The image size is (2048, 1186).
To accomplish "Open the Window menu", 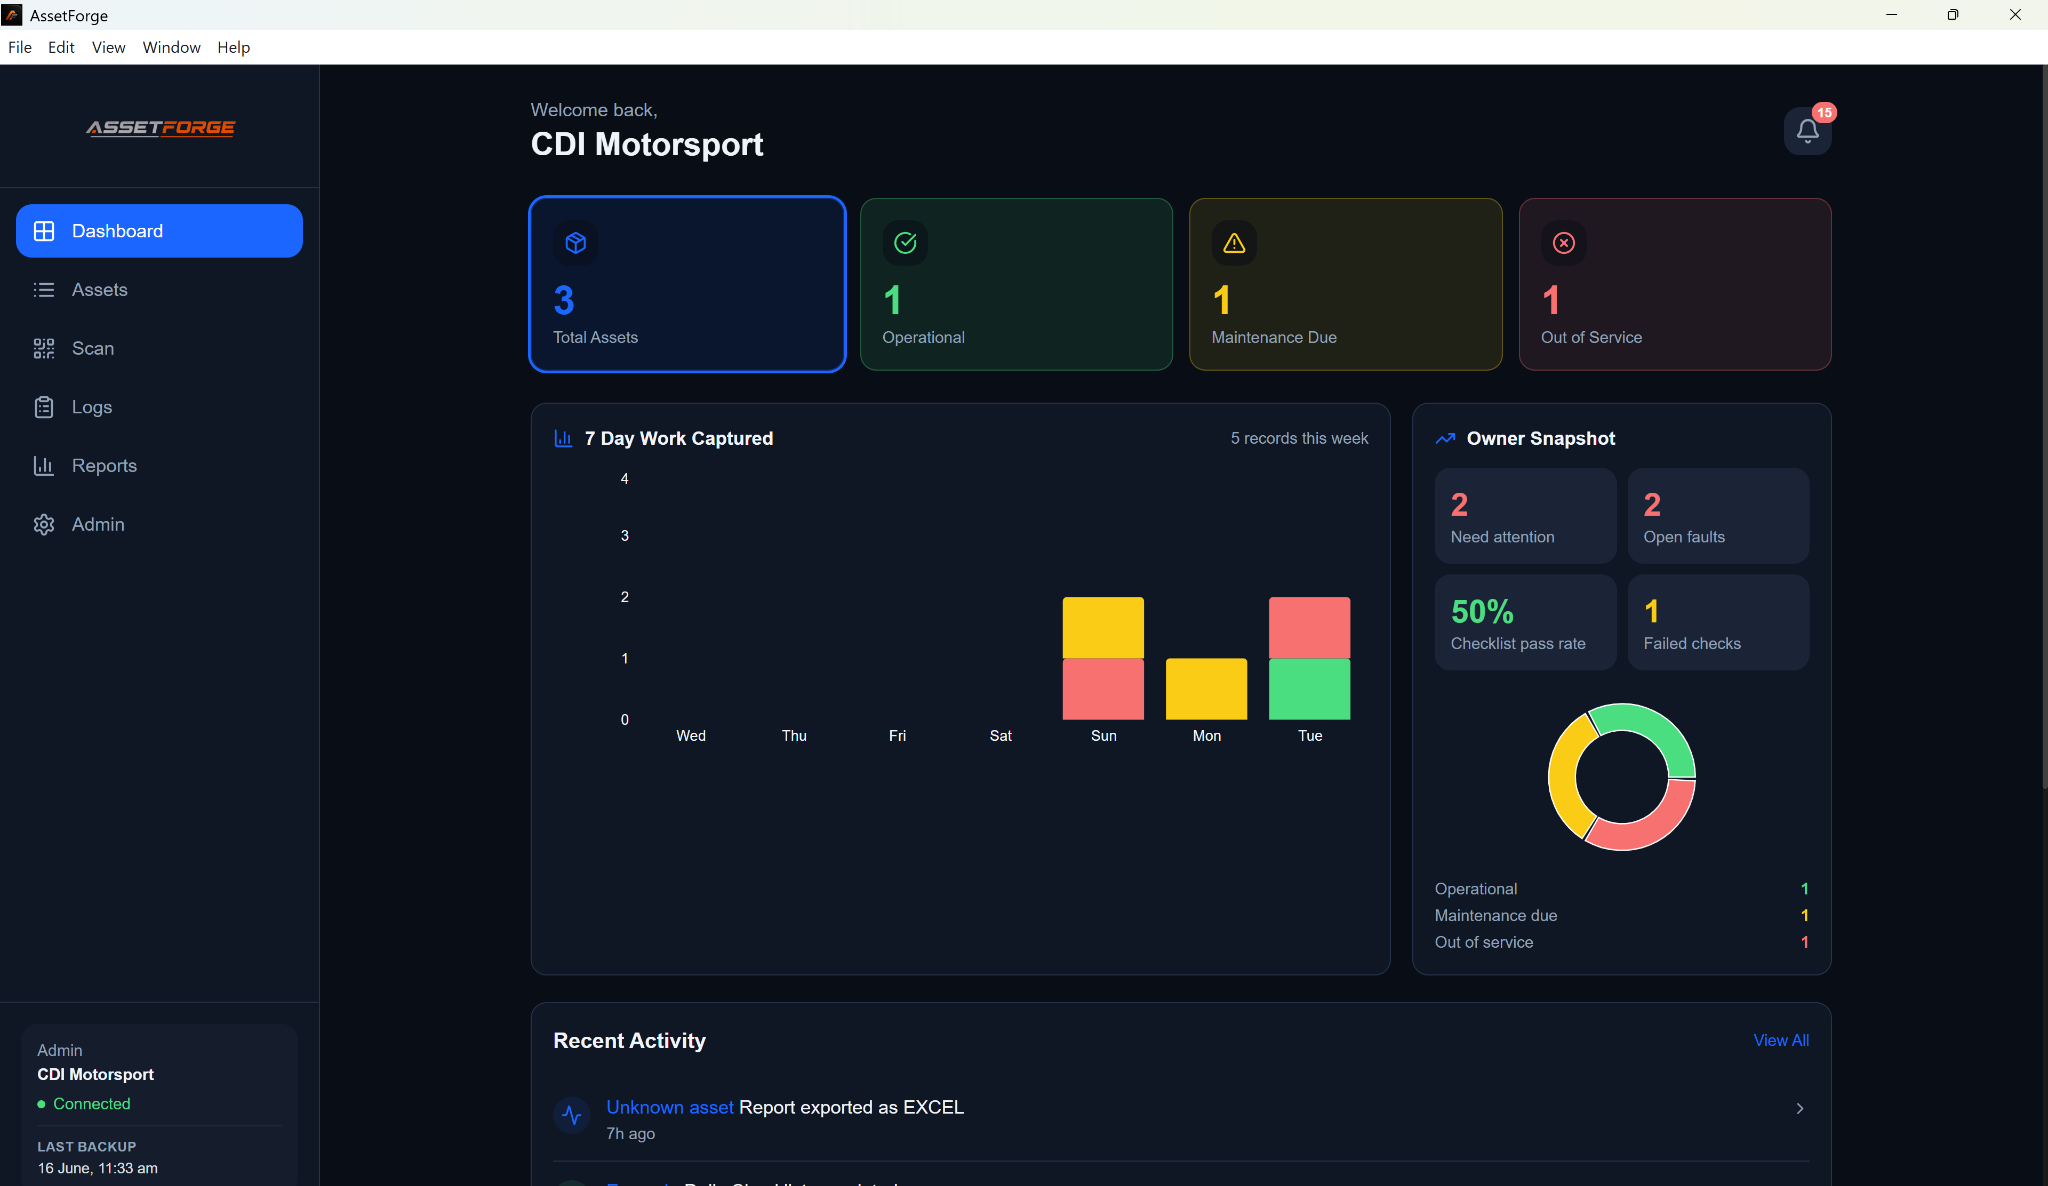I will (171, 47).
